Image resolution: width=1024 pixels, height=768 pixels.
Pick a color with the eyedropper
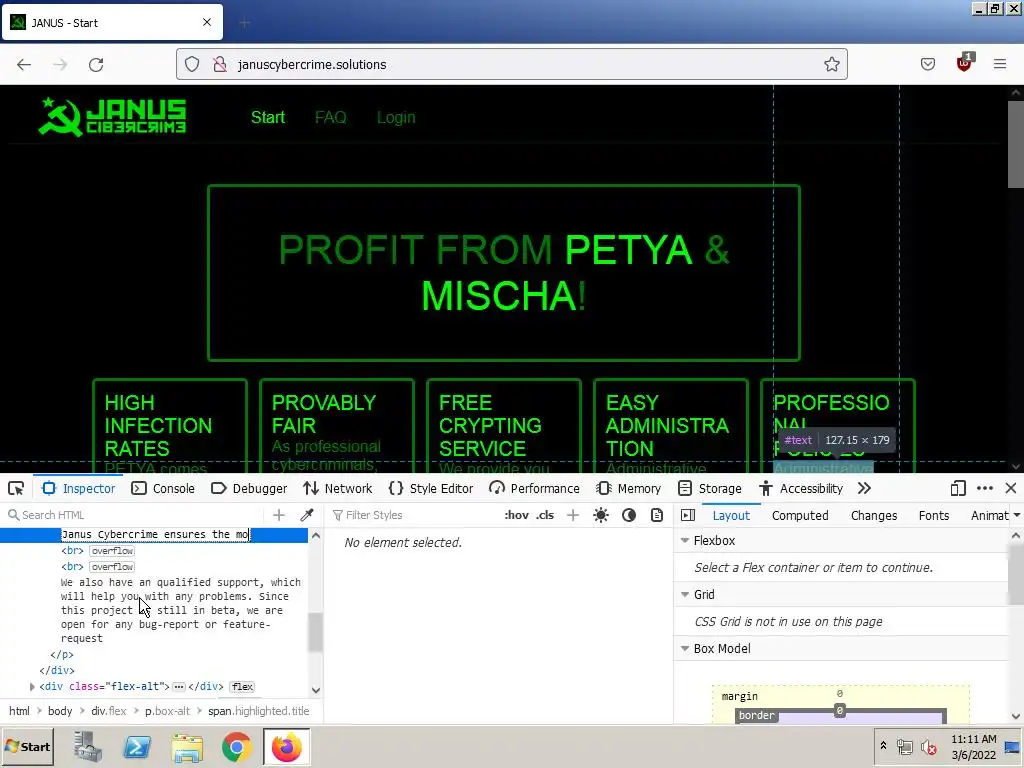[x=307, y=515]
